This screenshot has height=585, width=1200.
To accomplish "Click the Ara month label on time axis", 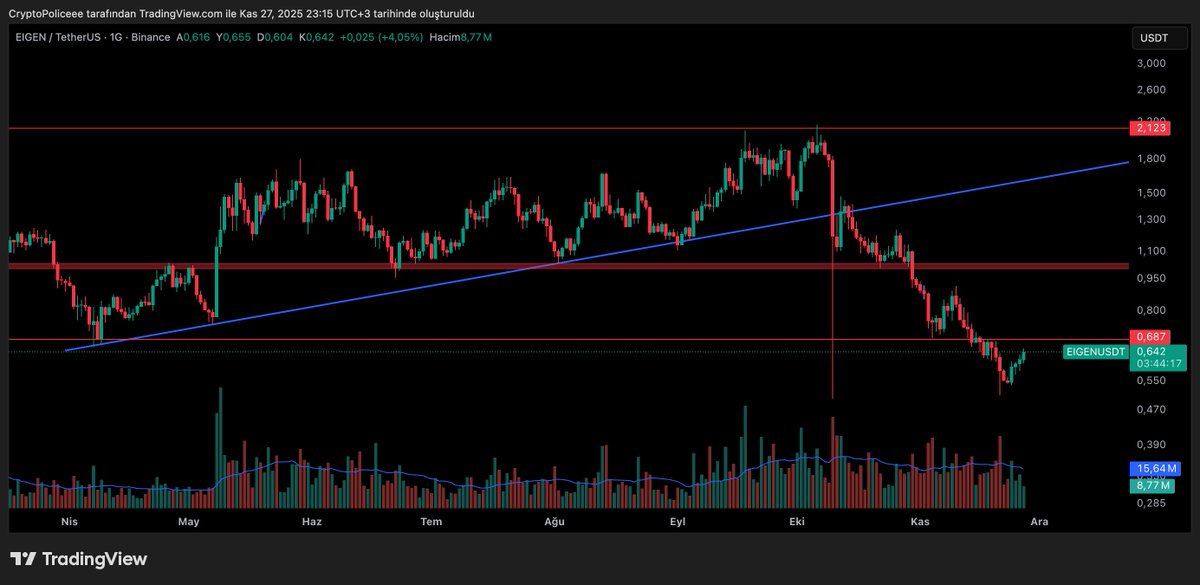I will [1039, 522].
